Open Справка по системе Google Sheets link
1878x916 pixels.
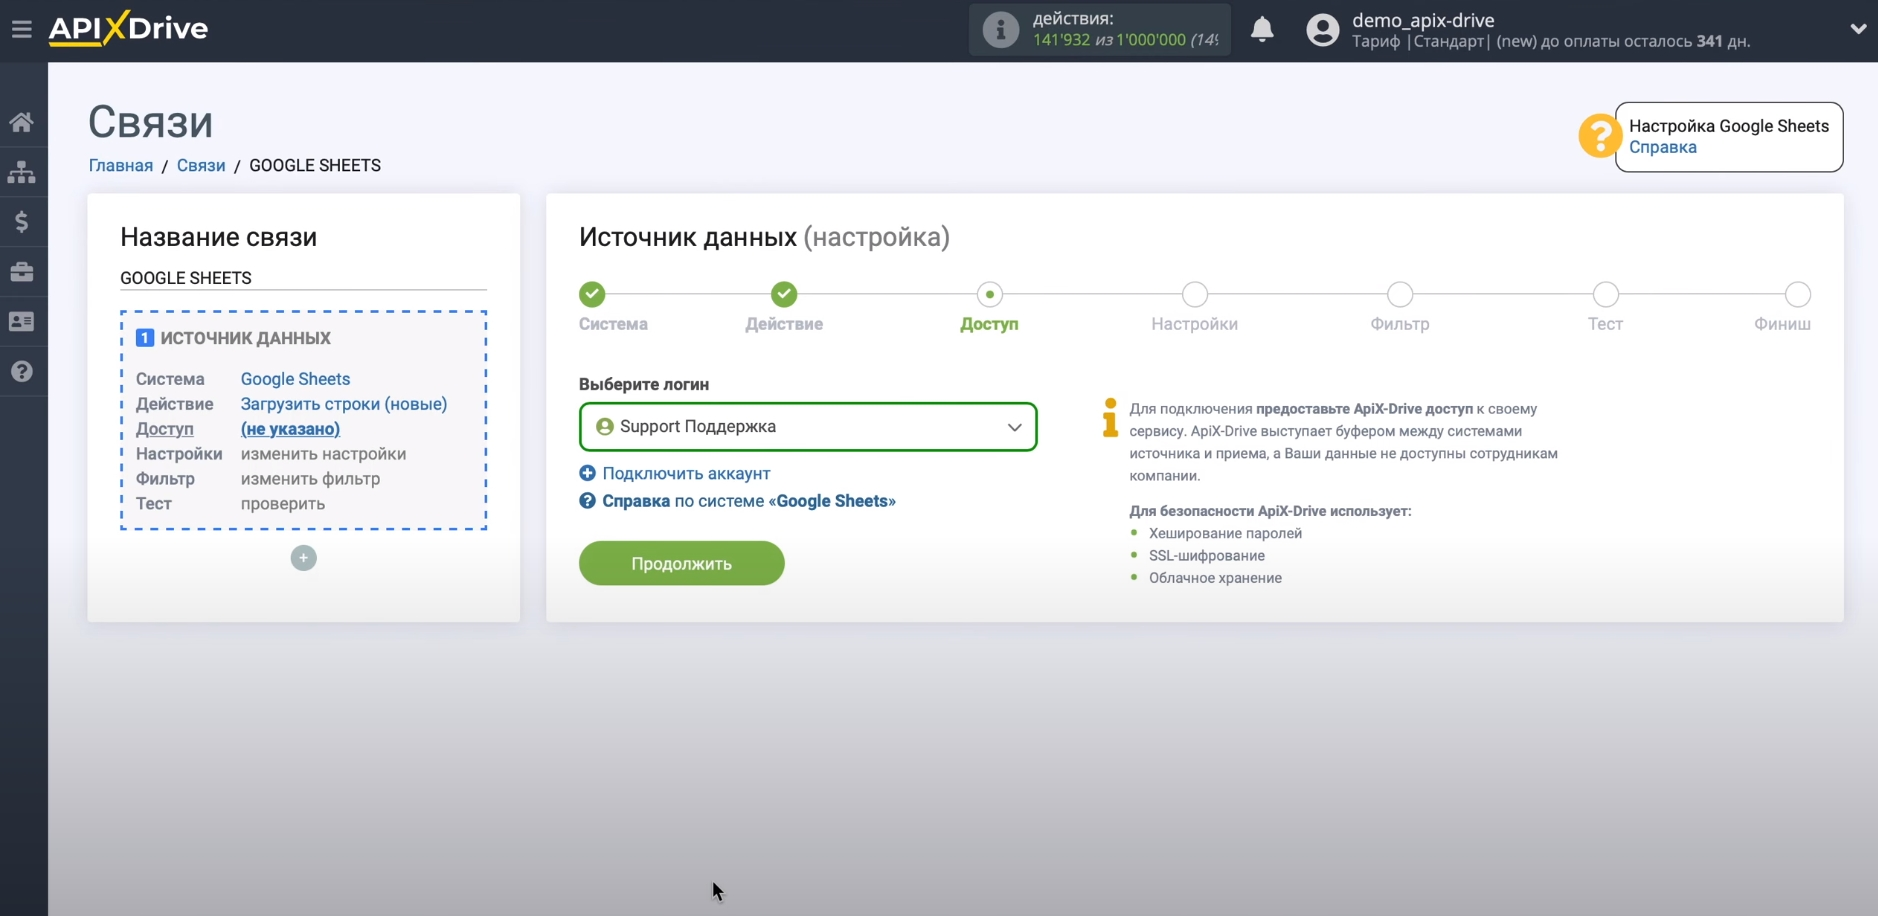[x=748, y=501]
